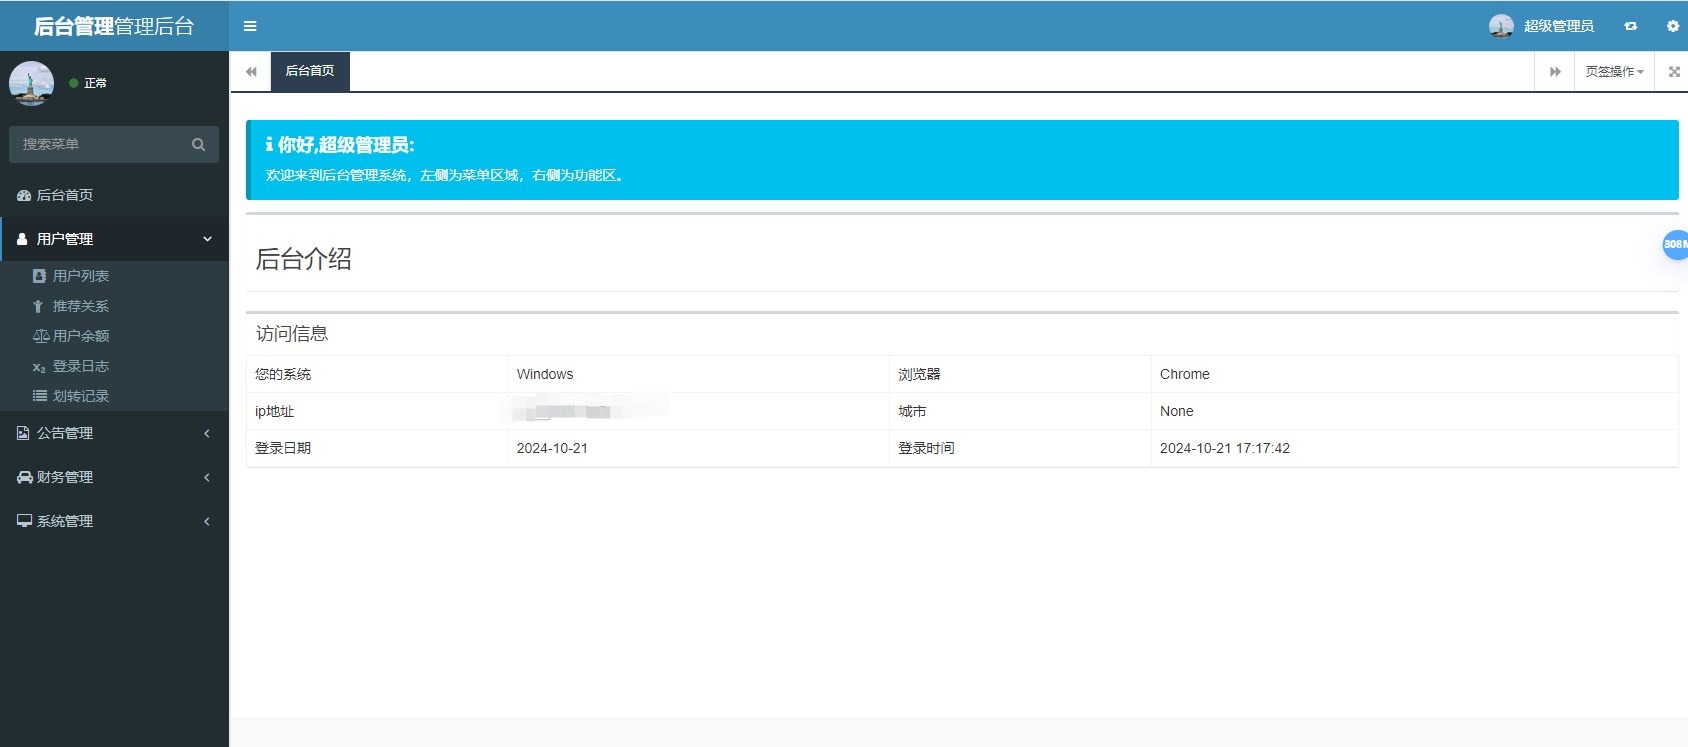The height and width of the screenshot is (747, 1688).
Task: Focus the 搜索菜单 search field
Action: tap(100, 145)
